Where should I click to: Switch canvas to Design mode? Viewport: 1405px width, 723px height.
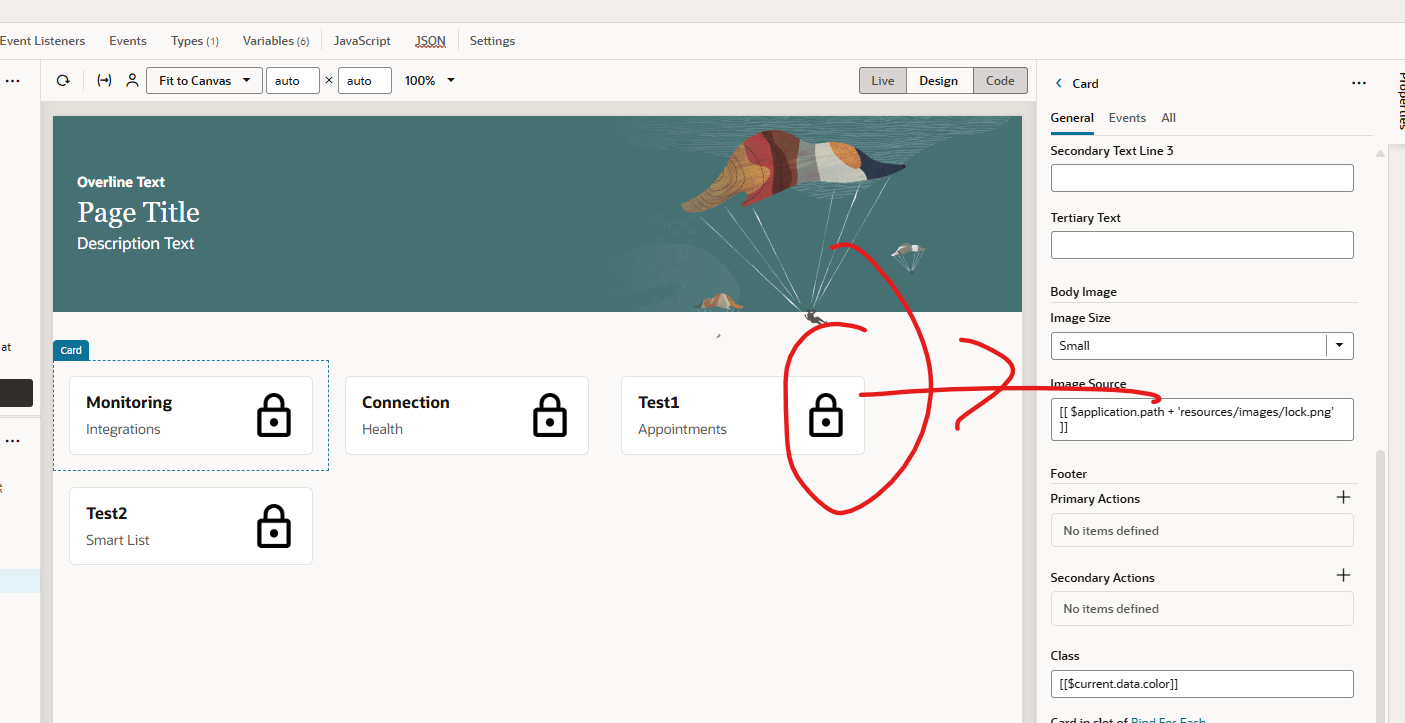(x=939, y=81)
